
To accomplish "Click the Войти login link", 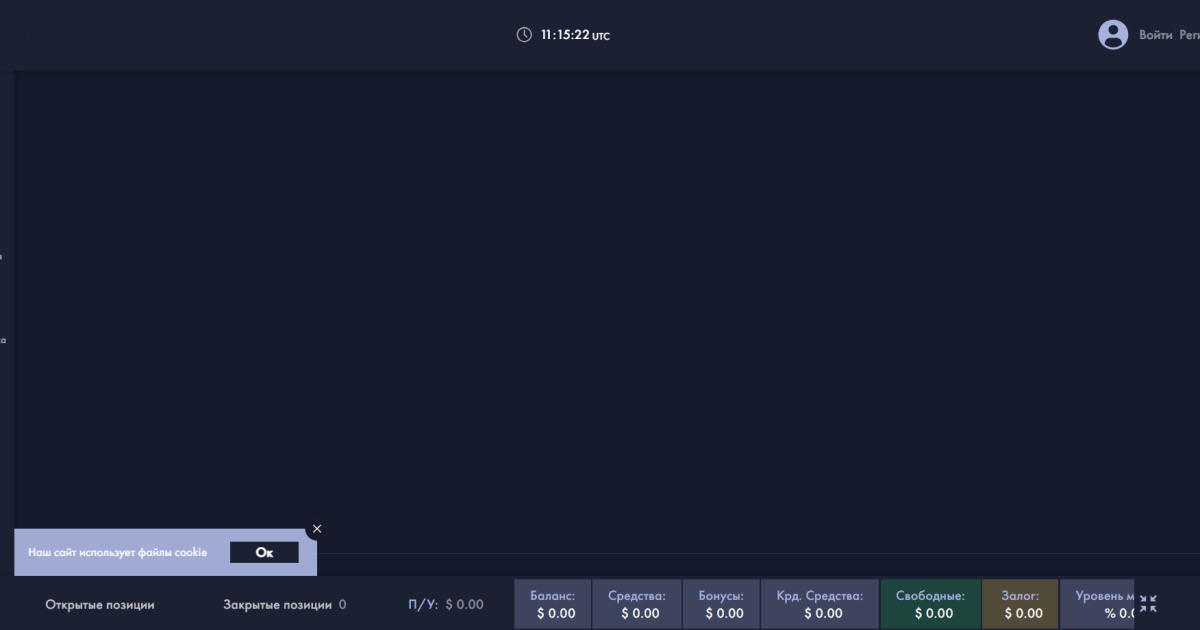I will tap(1155, 35).
